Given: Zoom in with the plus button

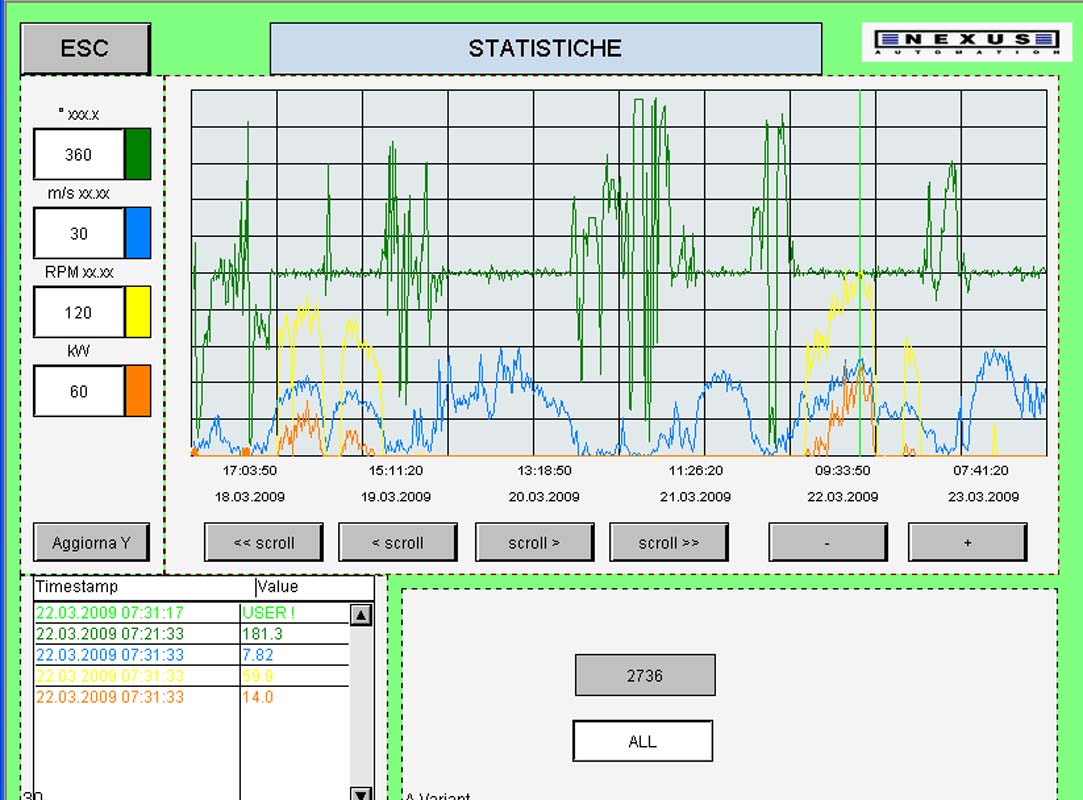Looking at the screenshot, I should point(967,543).
